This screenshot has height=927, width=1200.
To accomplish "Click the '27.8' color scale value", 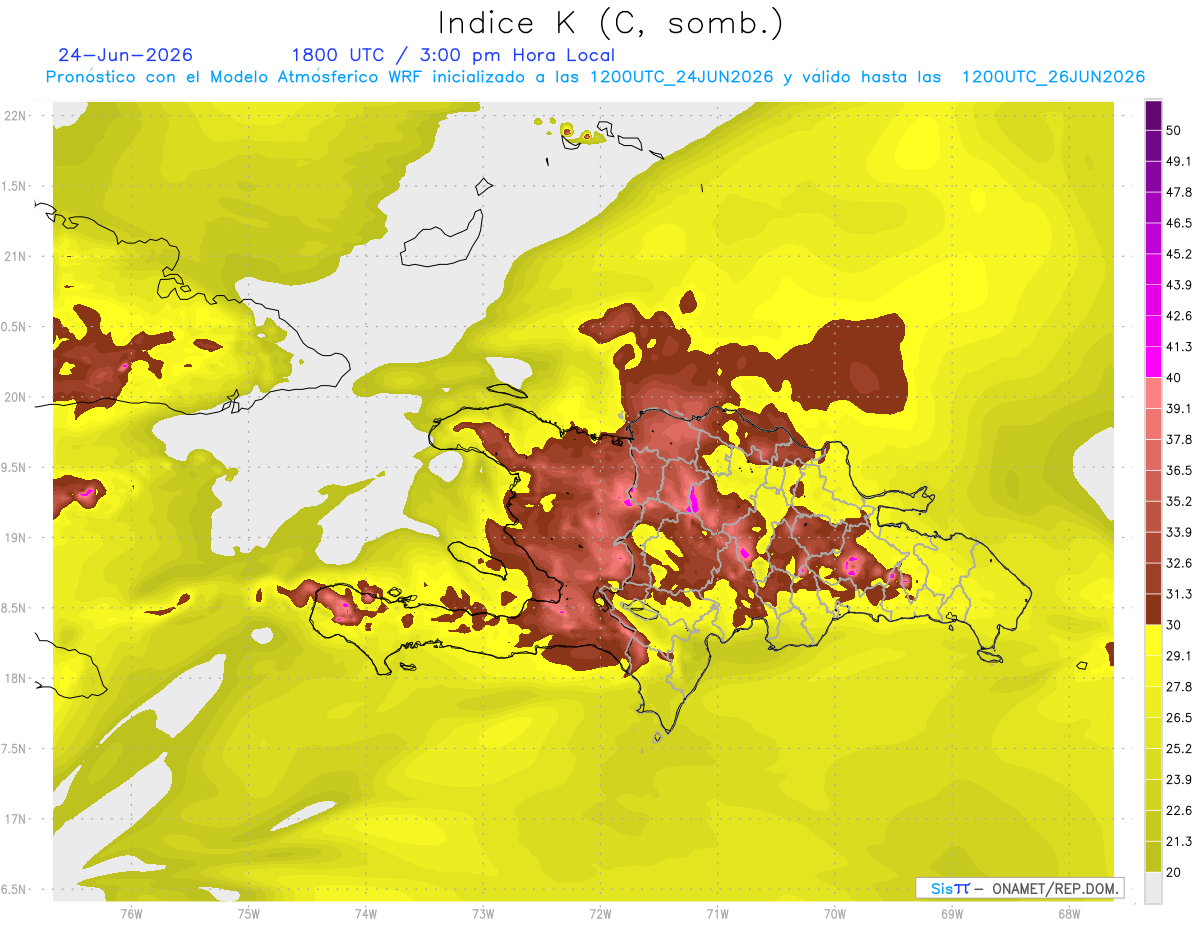I will click(x=1179, y=687).
